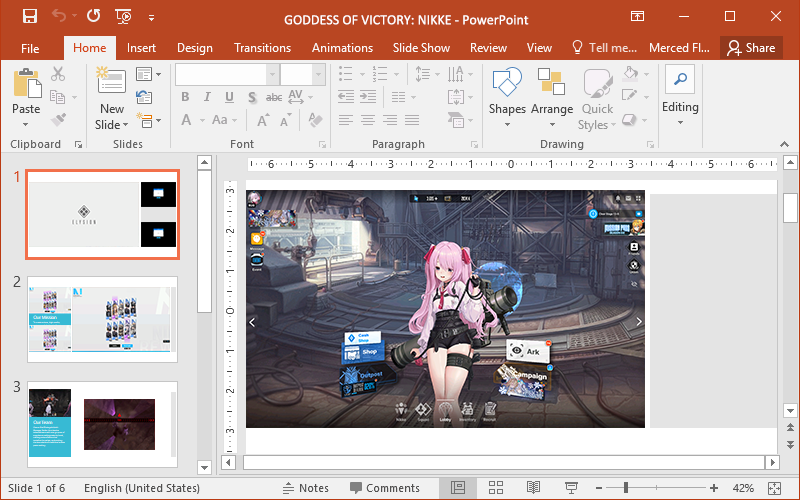Go to the Slide Show tab

tap(421, 48)
